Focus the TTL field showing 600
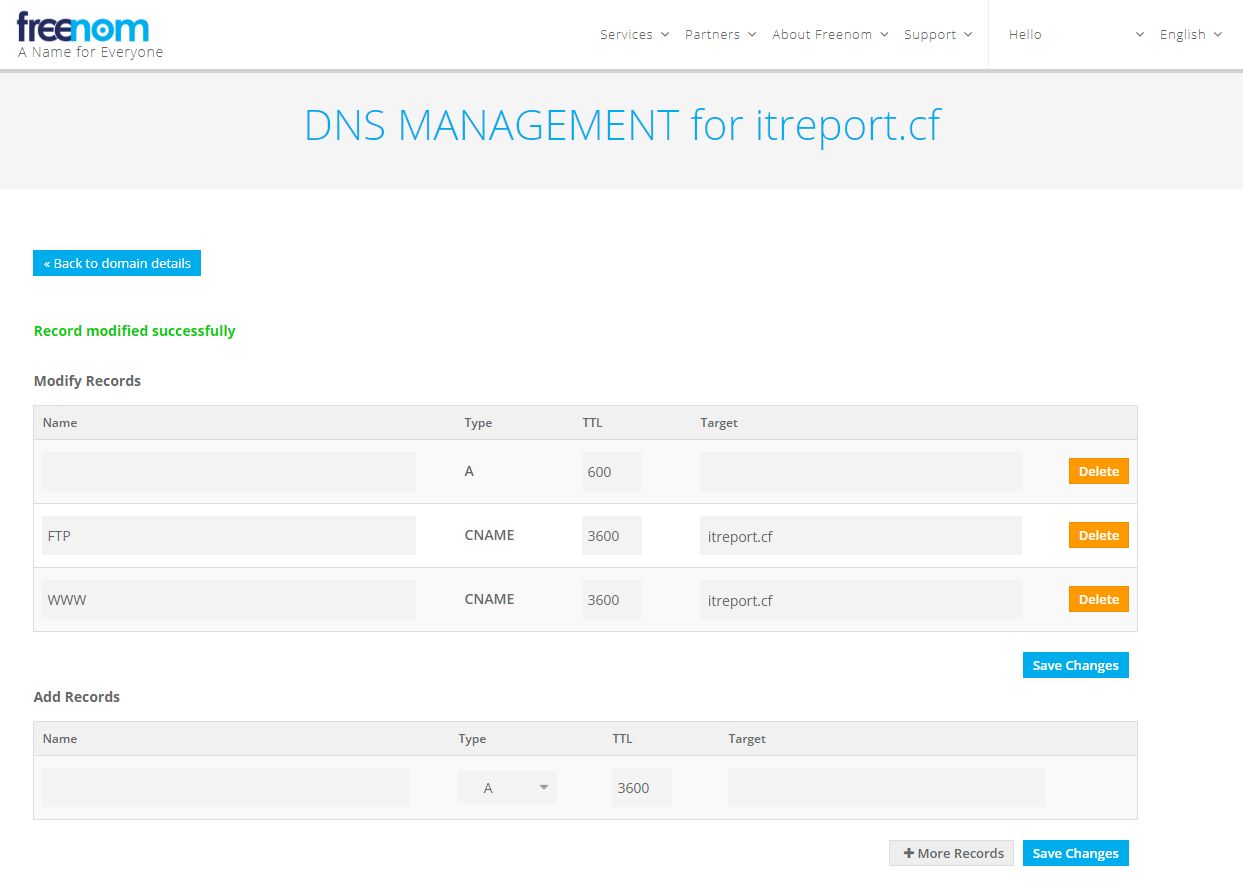Viewport: 1243px width, 883px height. (612, 471)
